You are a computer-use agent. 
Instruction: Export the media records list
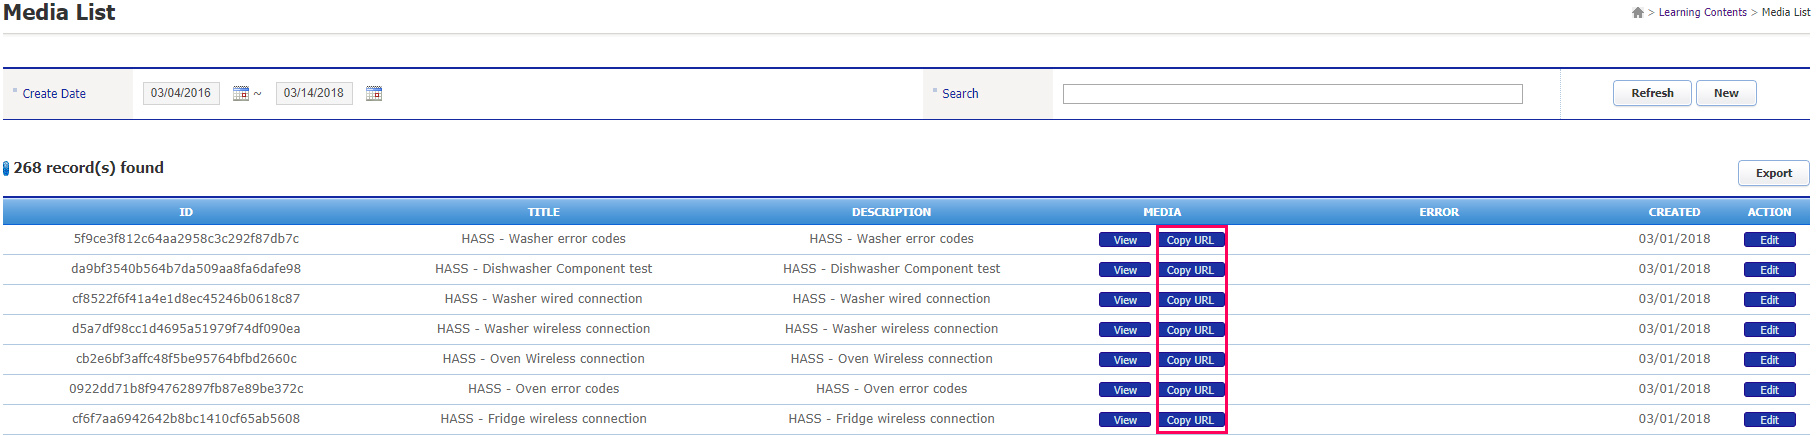[x=1773, y=173]
